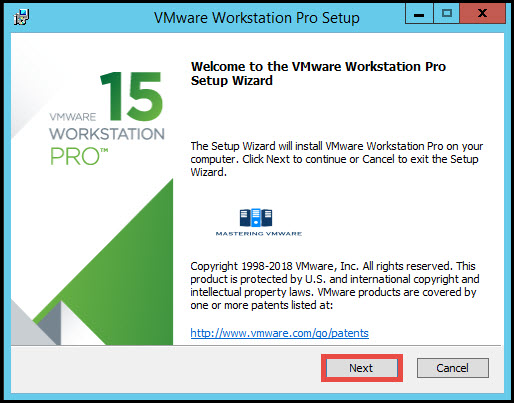This screenshot has height=403, width=514.
Task: Click the green PRO logo text
Action: [79, 156]
